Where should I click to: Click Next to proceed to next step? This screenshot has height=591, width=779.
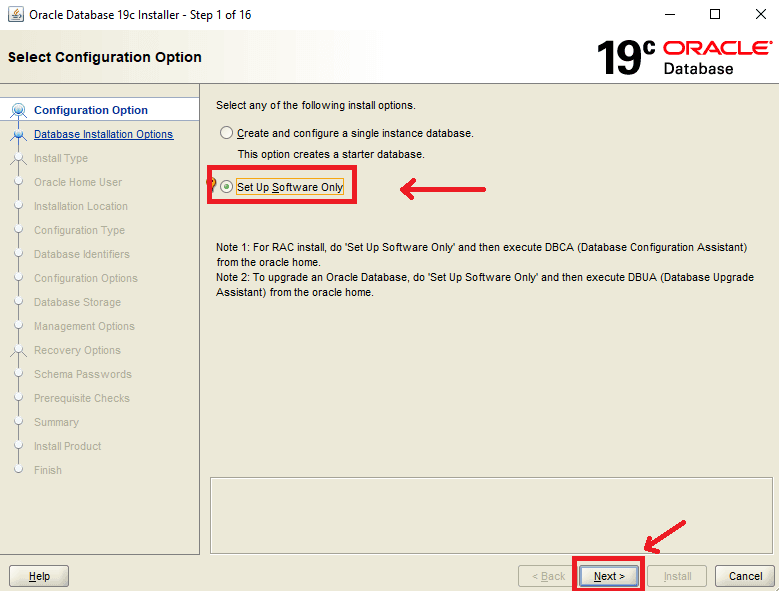pos(609,576)
